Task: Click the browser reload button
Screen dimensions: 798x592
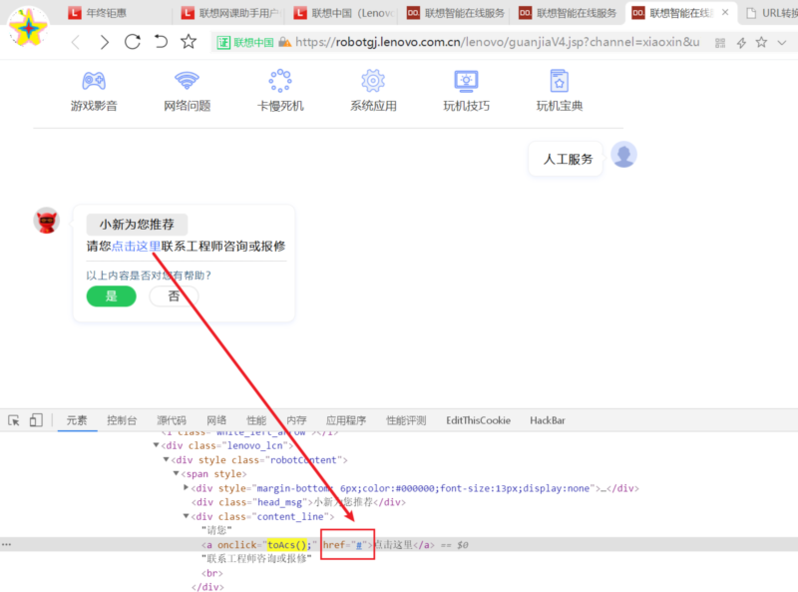Action: tap(132, 42)
